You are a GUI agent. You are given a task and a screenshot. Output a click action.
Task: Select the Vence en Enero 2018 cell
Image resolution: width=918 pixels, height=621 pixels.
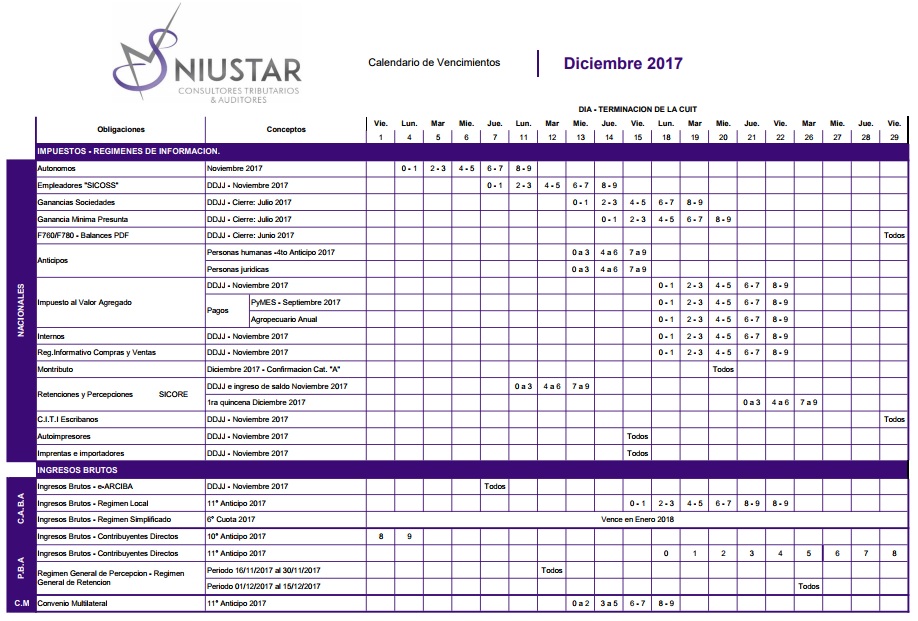(x=638, y=520)
